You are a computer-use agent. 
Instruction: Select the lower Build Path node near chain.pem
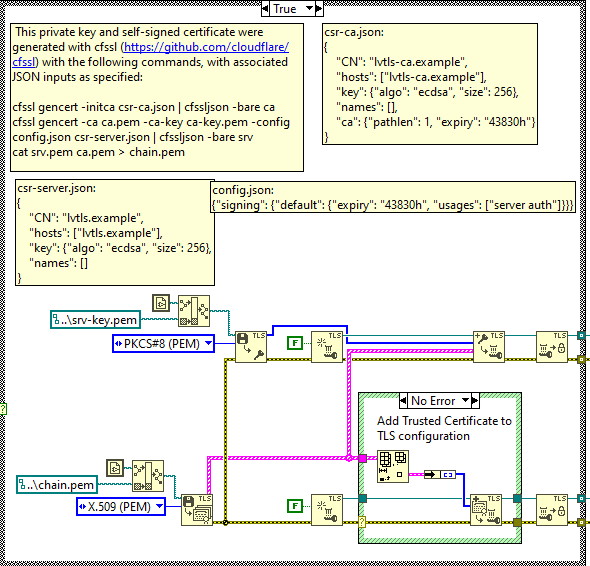tap(148, 476)
